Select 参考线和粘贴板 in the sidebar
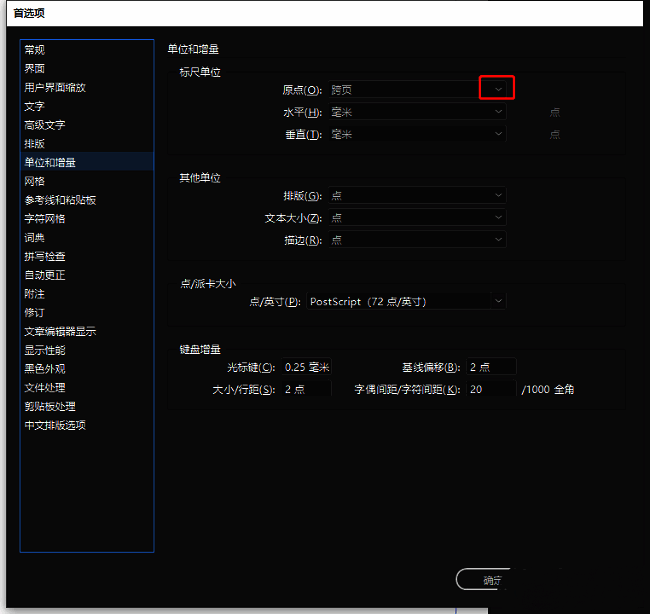The image size is (650, 614). tap(60, 200)
